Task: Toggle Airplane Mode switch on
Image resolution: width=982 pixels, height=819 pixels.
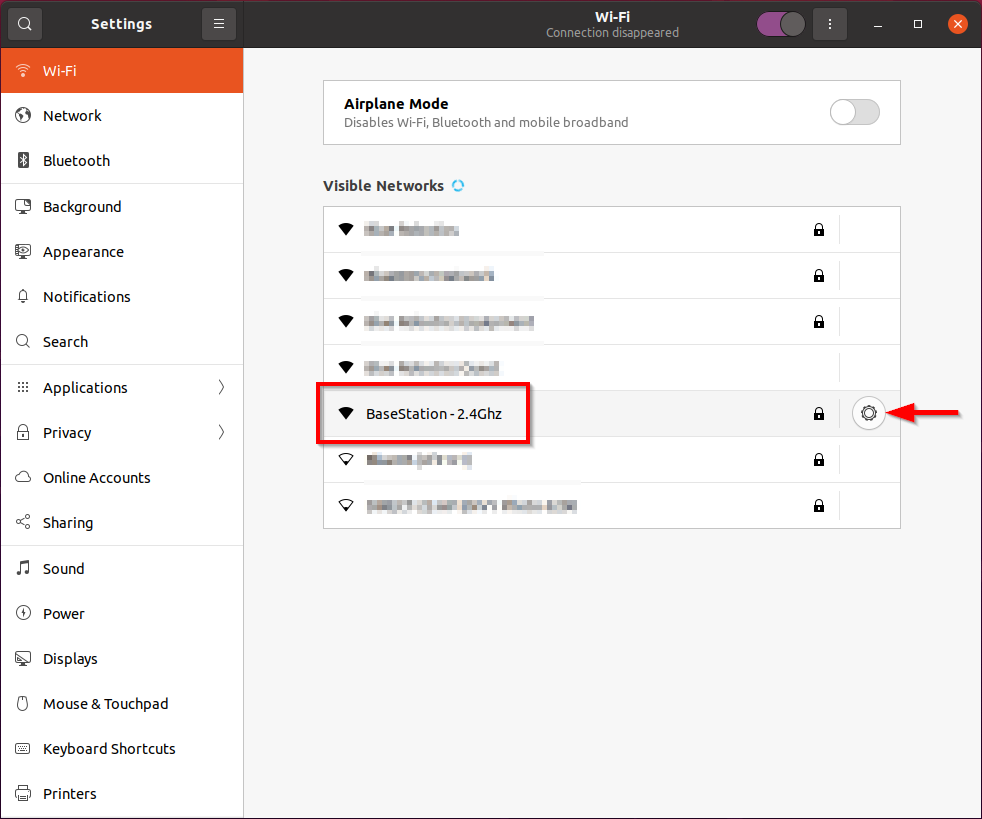Action: tap(854, 112)
